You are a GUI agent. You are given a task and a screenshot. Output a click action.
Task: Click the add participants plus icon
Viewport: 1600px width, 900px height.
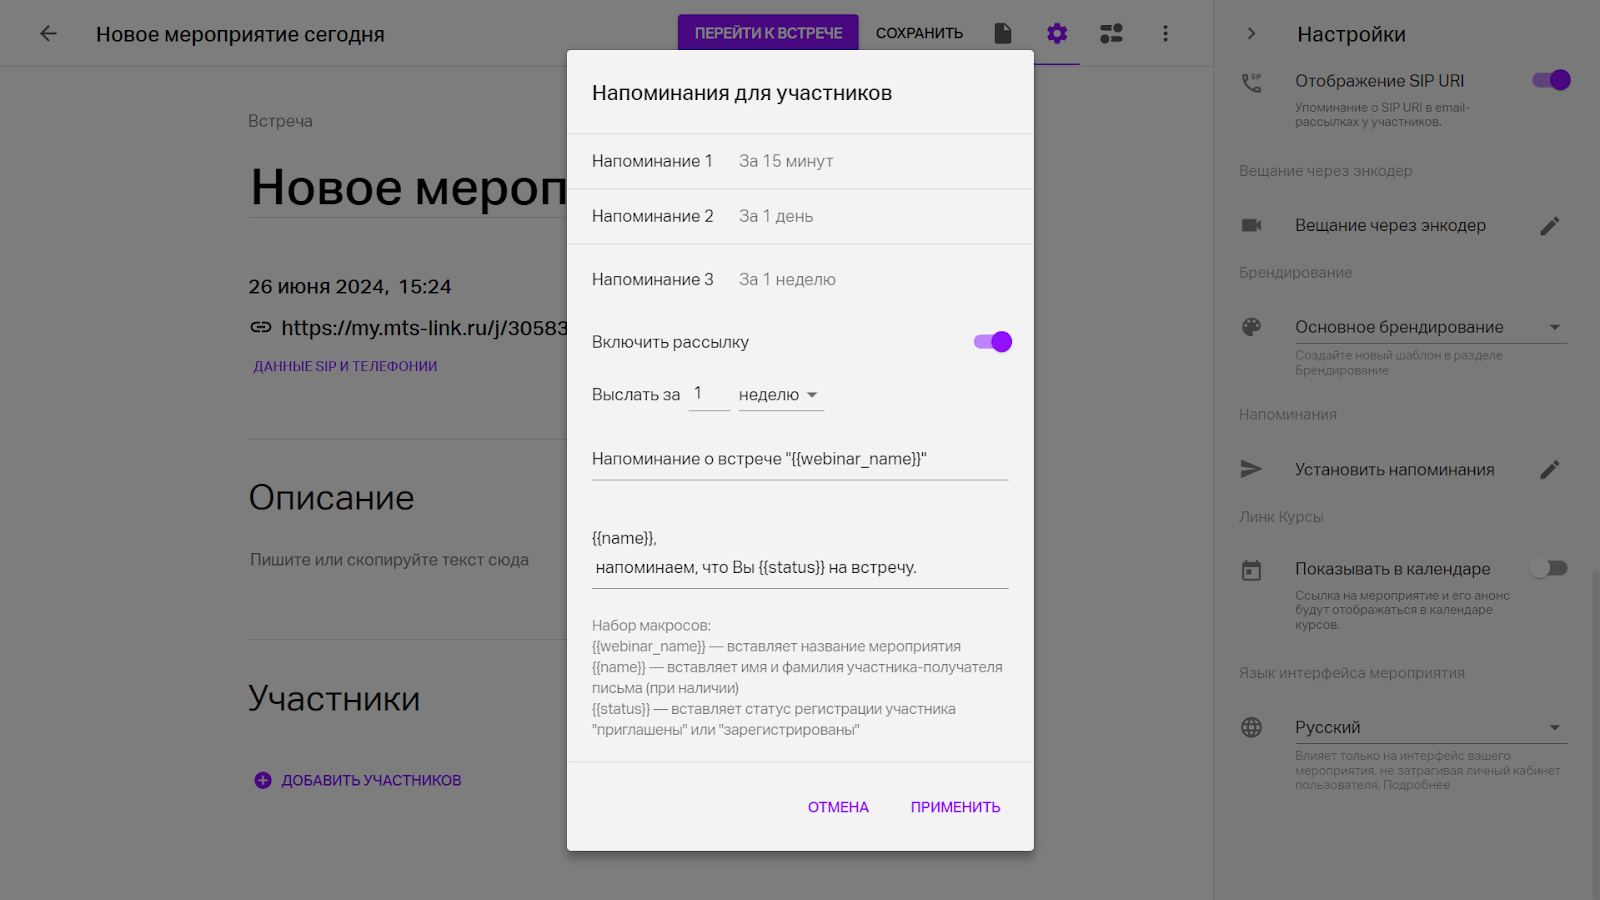tap(263, 781)
